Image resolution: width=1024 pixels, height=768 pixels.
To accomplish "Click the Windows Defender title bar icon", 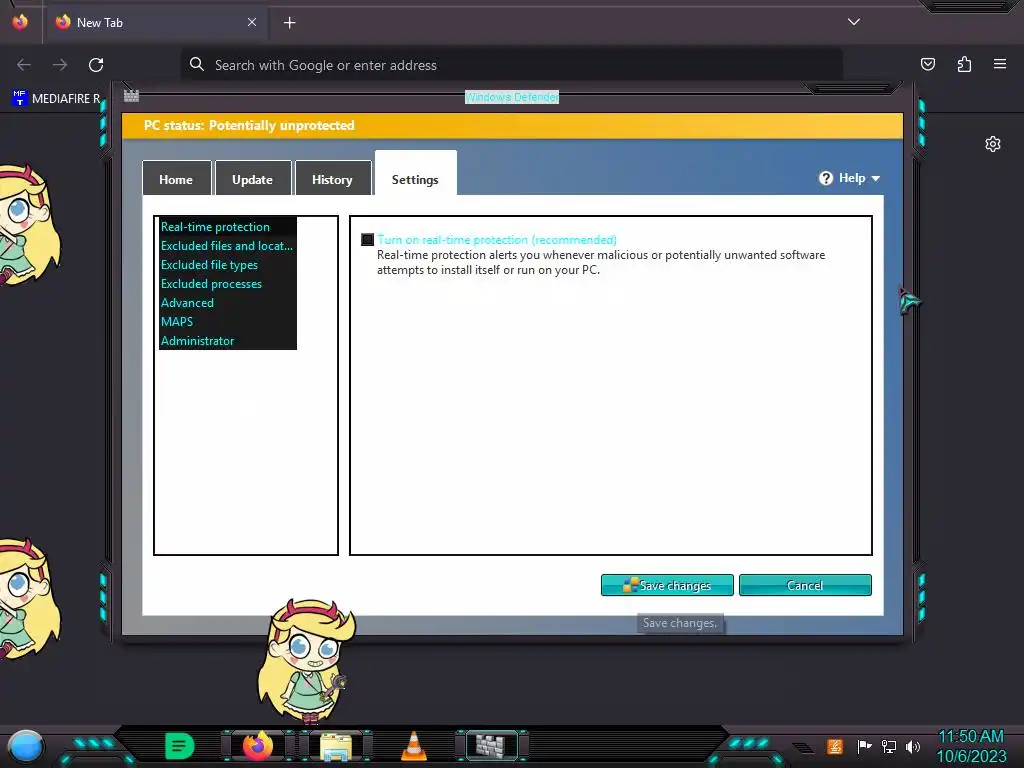I will pos(131,96).
